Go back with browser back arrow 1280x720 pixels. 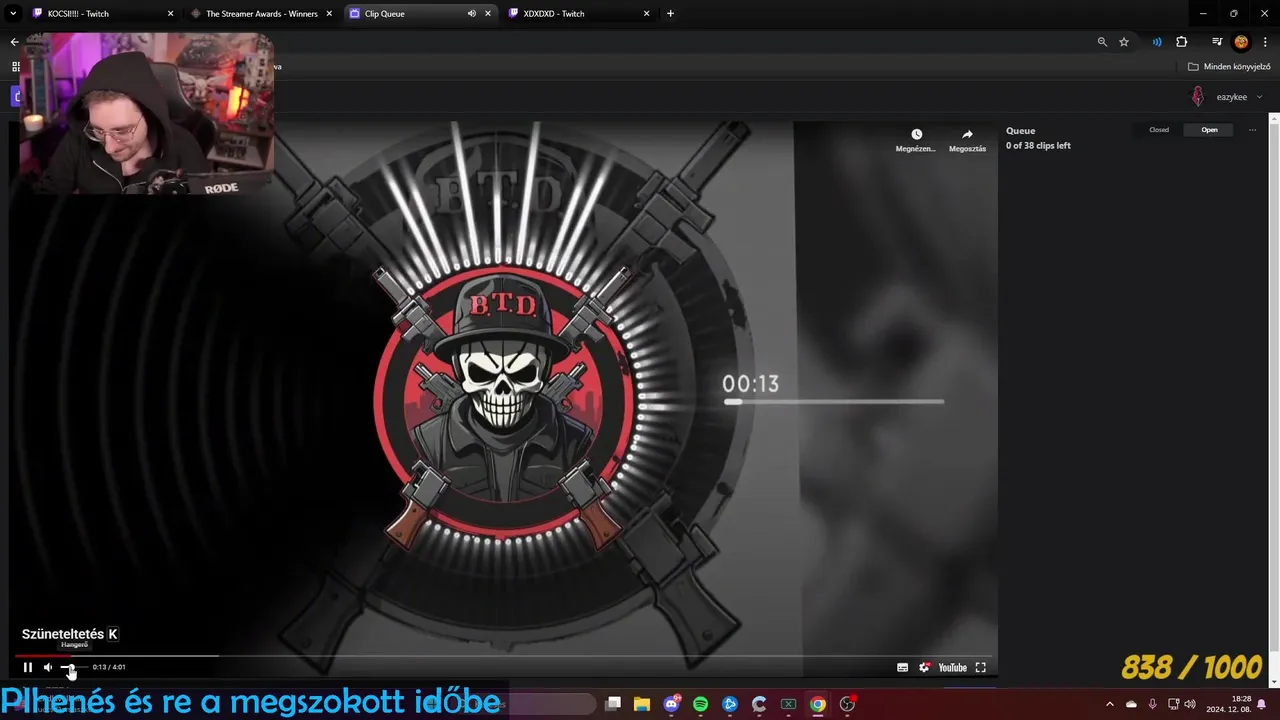click(x=14, y=42)
